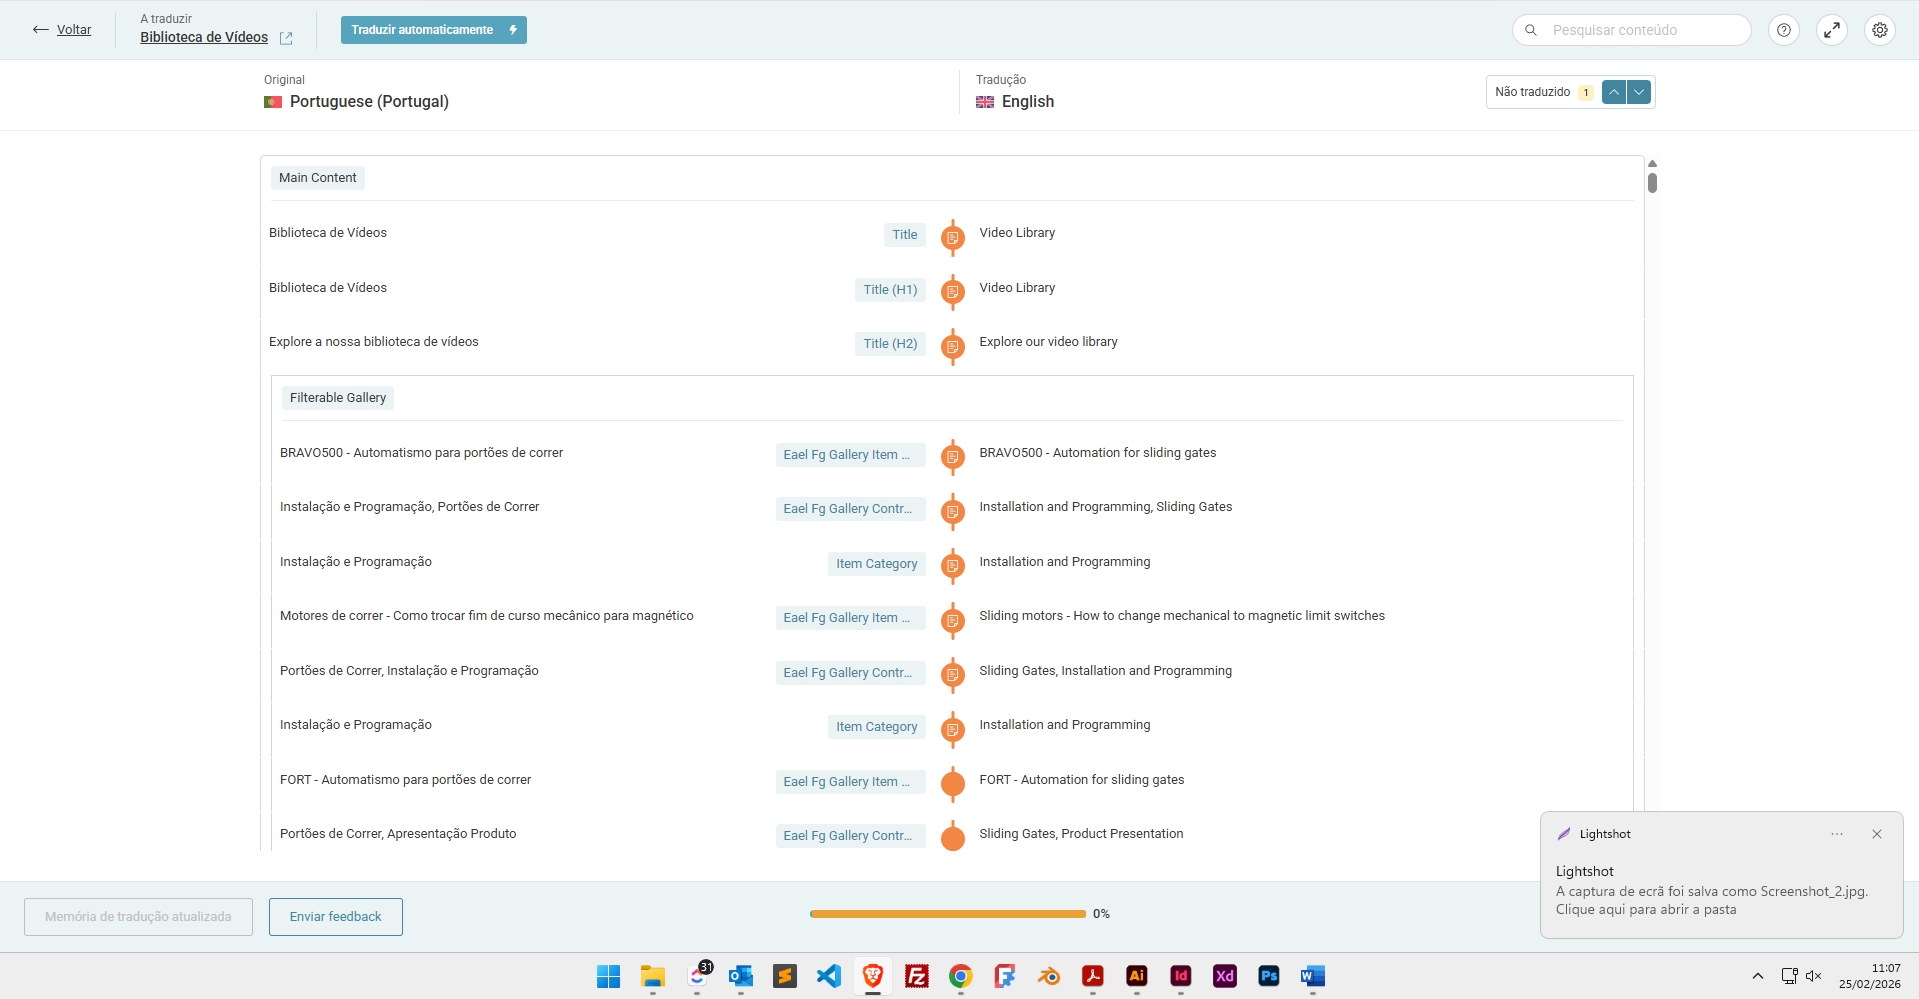
Task: Click status icon for FORT - Automation row
Action: point(953,784)
